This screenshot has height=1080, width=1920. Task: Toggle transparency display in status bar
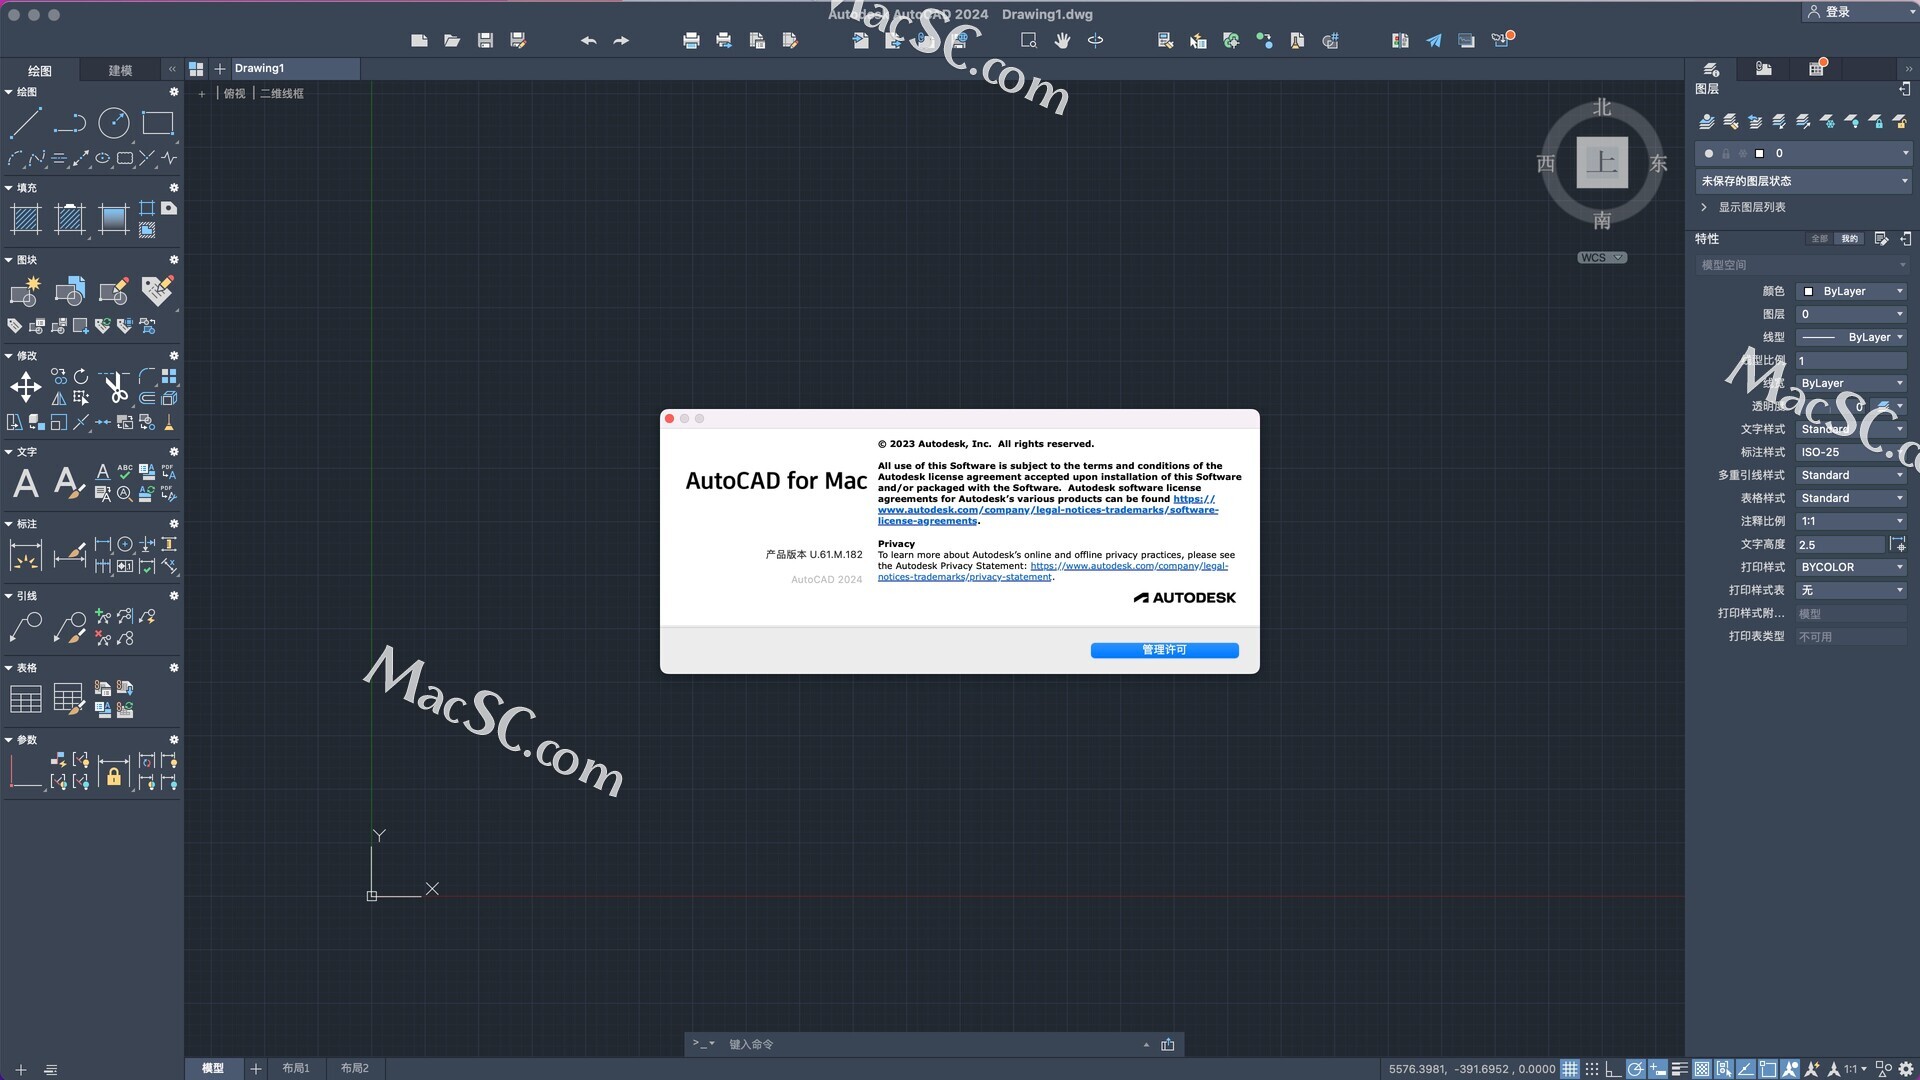coord(1701,1069)
